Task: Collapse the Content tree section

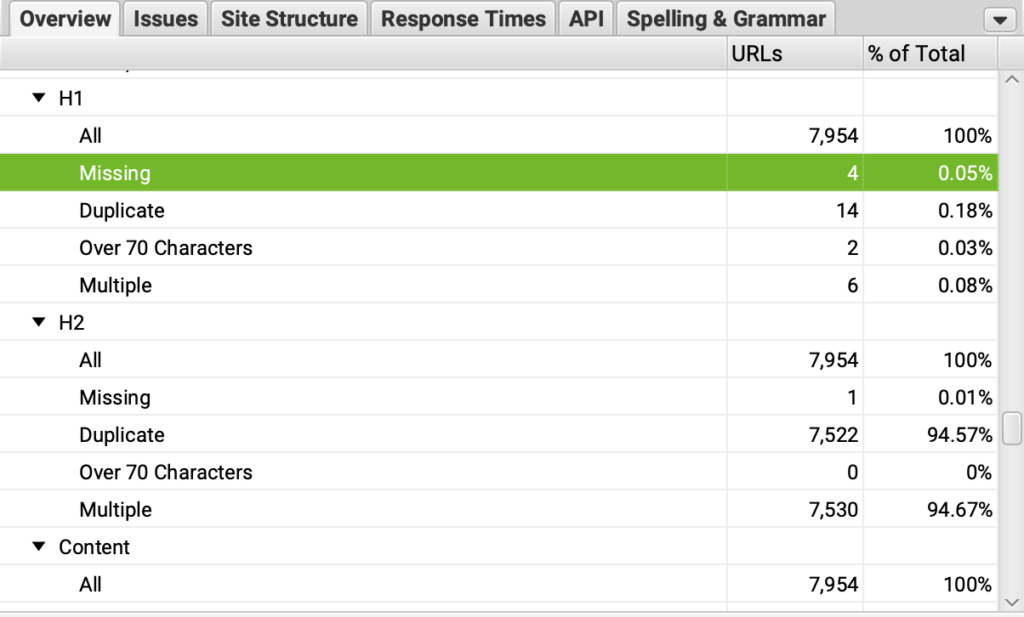Action: [39, 547]
